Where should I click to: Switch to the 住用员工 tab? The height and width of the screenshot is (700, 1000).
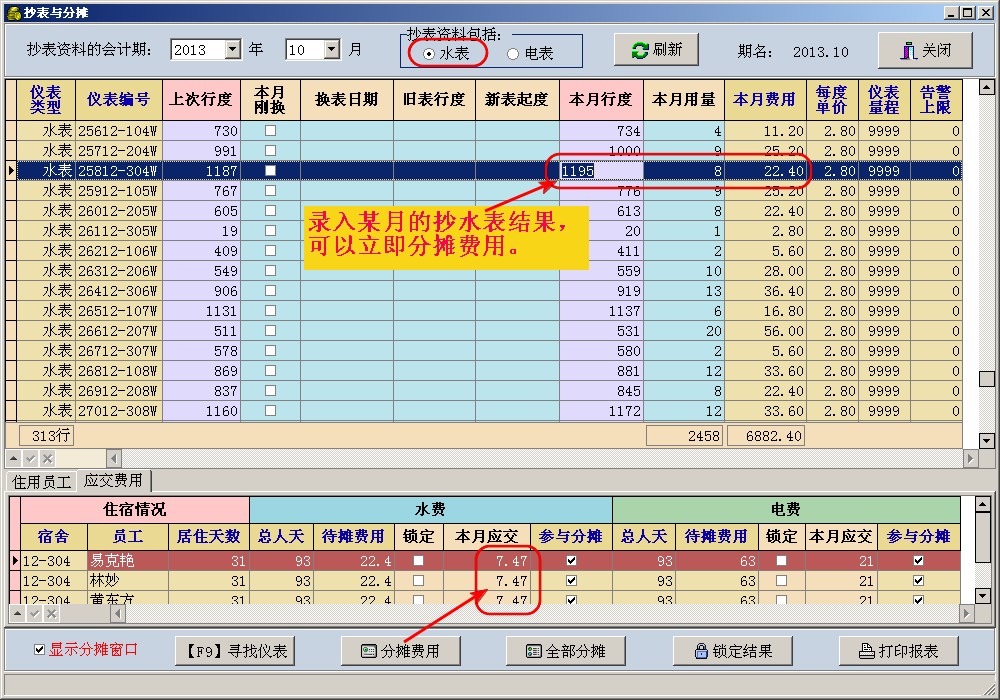tap(41, 481)
